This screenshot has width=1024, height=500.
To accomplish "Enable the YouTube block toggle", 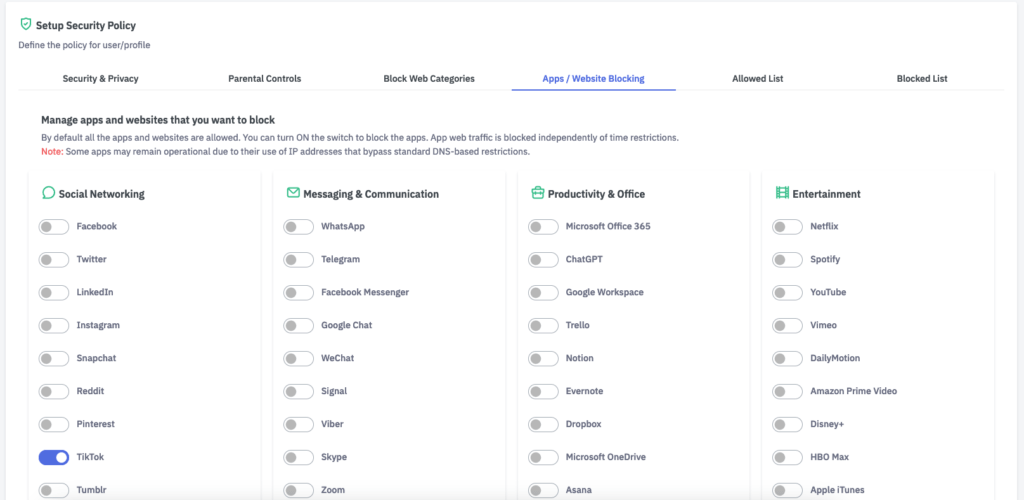I will (788, 293).
